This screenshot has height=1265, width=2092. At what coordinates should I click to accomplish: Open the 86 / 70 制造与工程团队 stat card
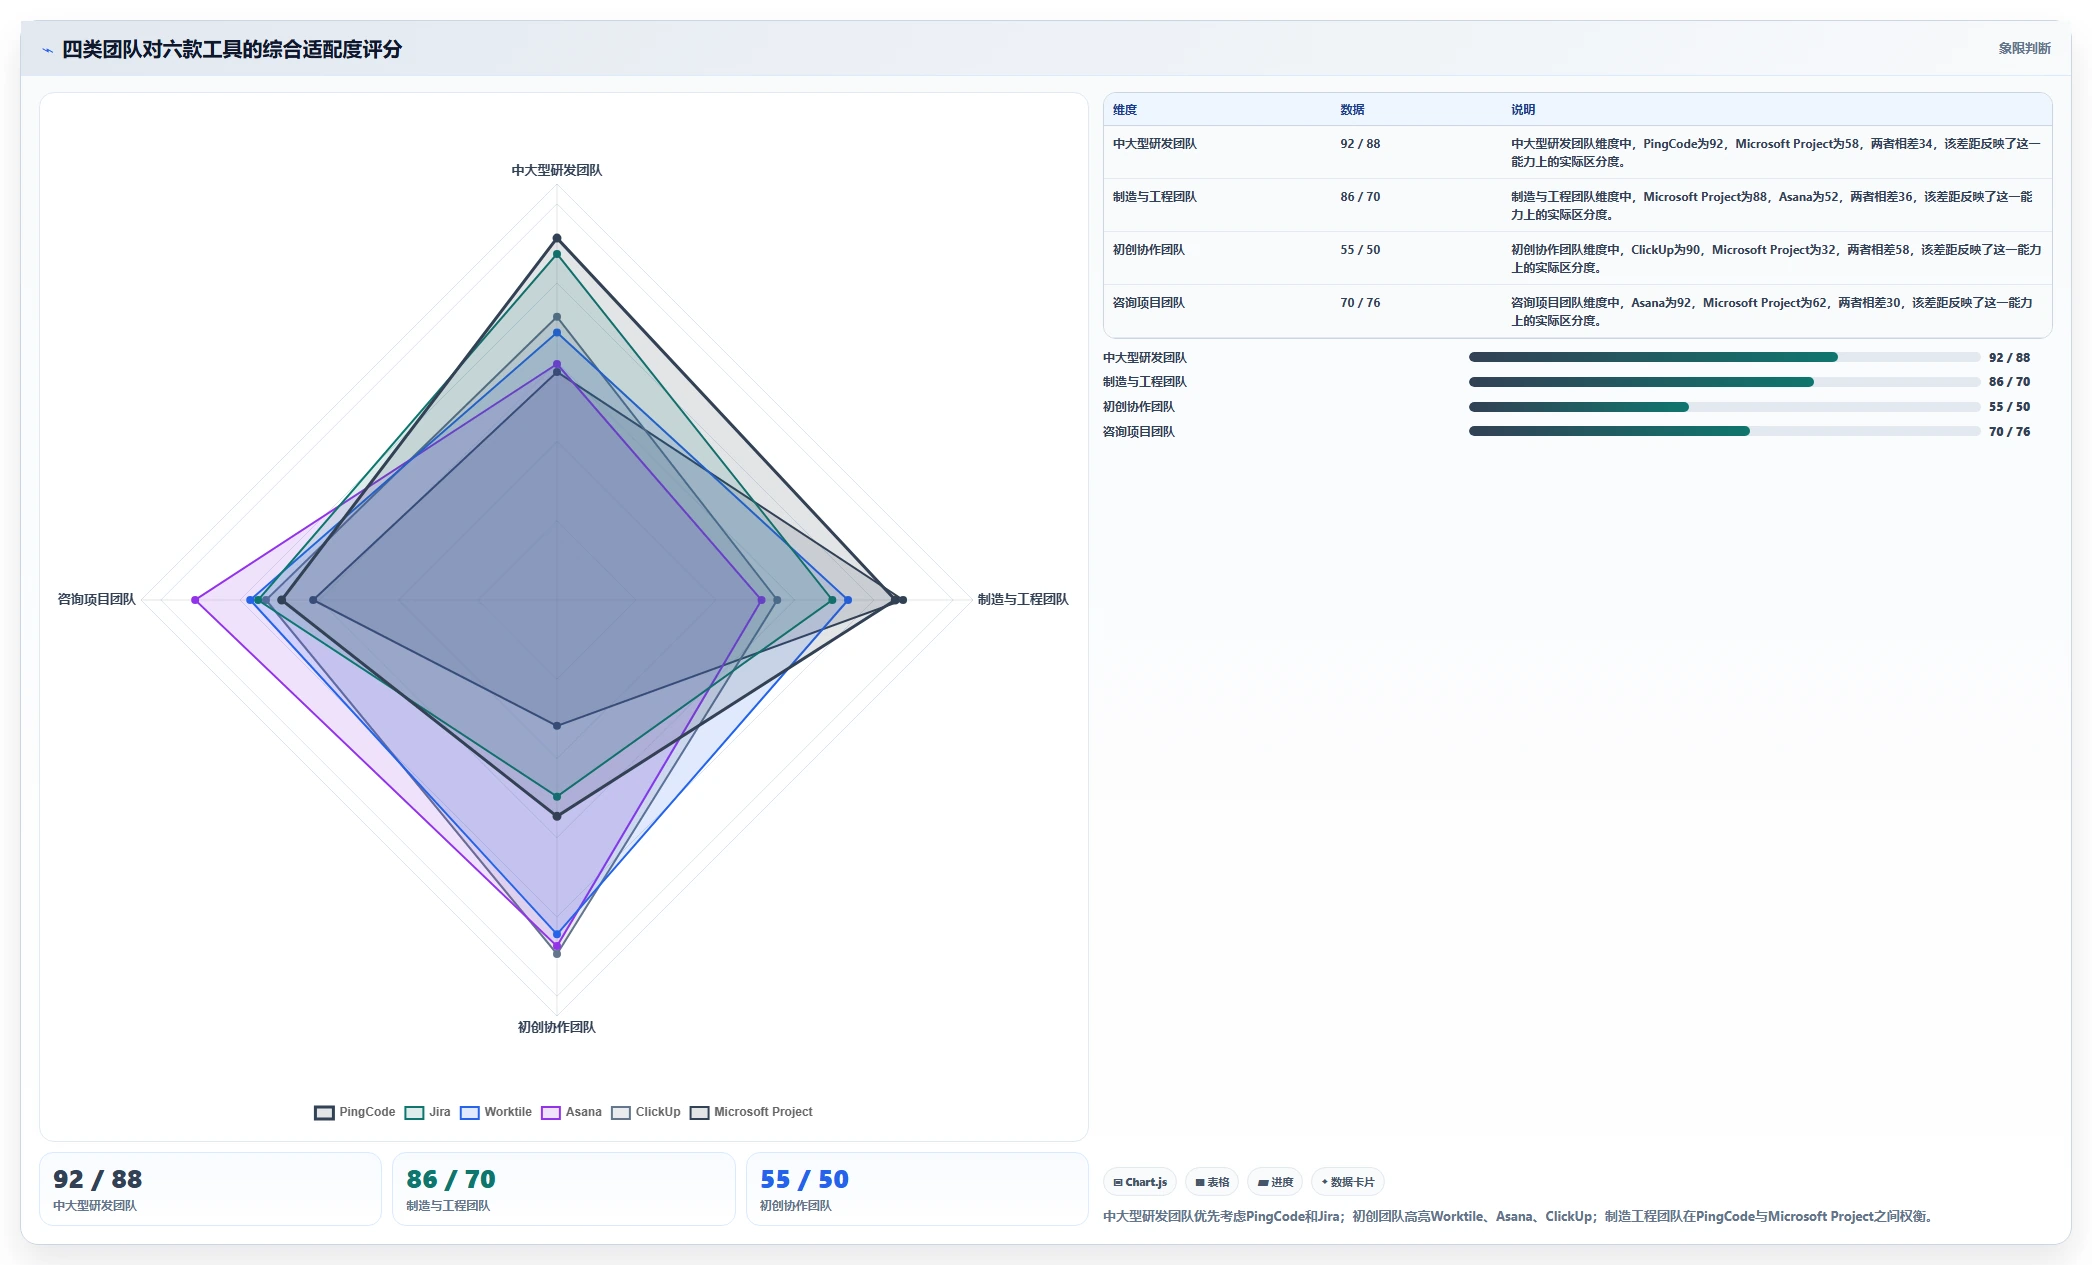pos(563,1189)
